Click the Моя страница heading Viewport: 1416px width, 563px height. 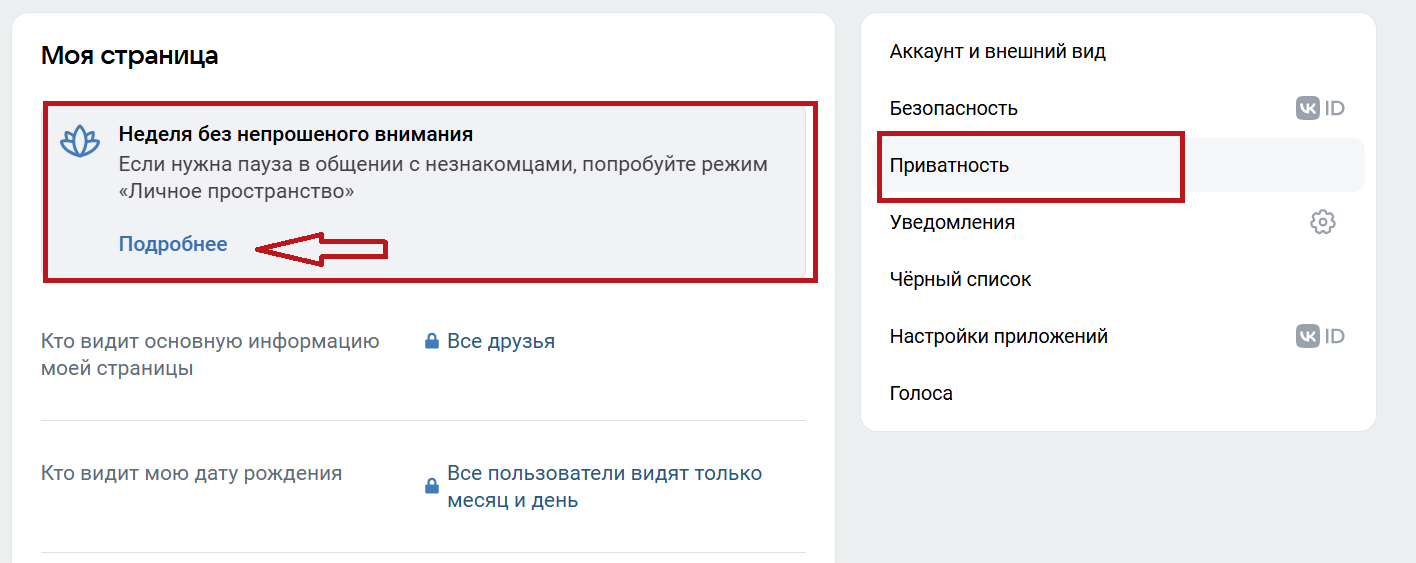tap(129, 55)
